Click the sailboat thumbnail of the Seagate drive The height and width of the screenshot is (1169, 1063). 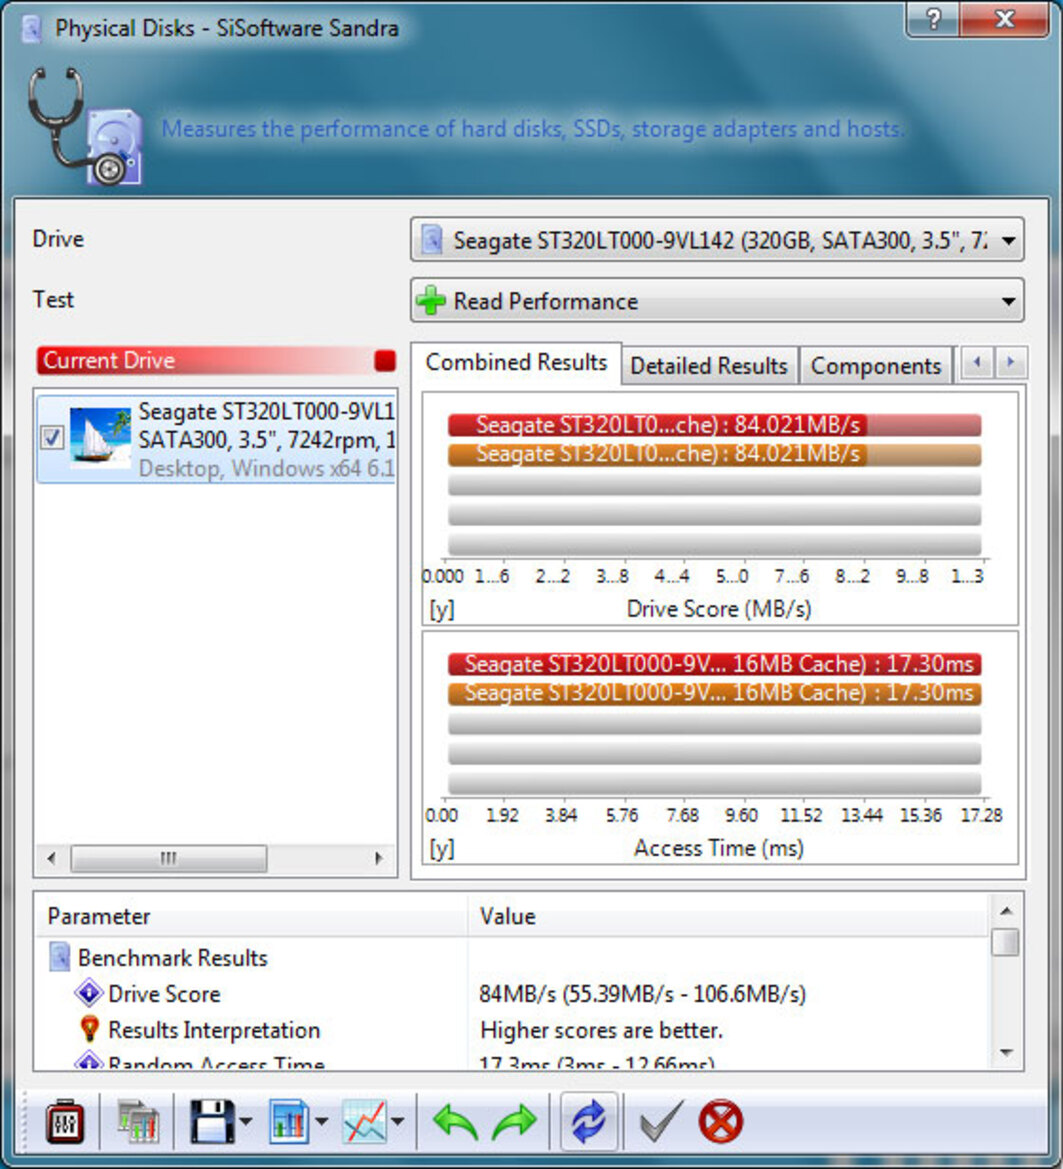100,438
